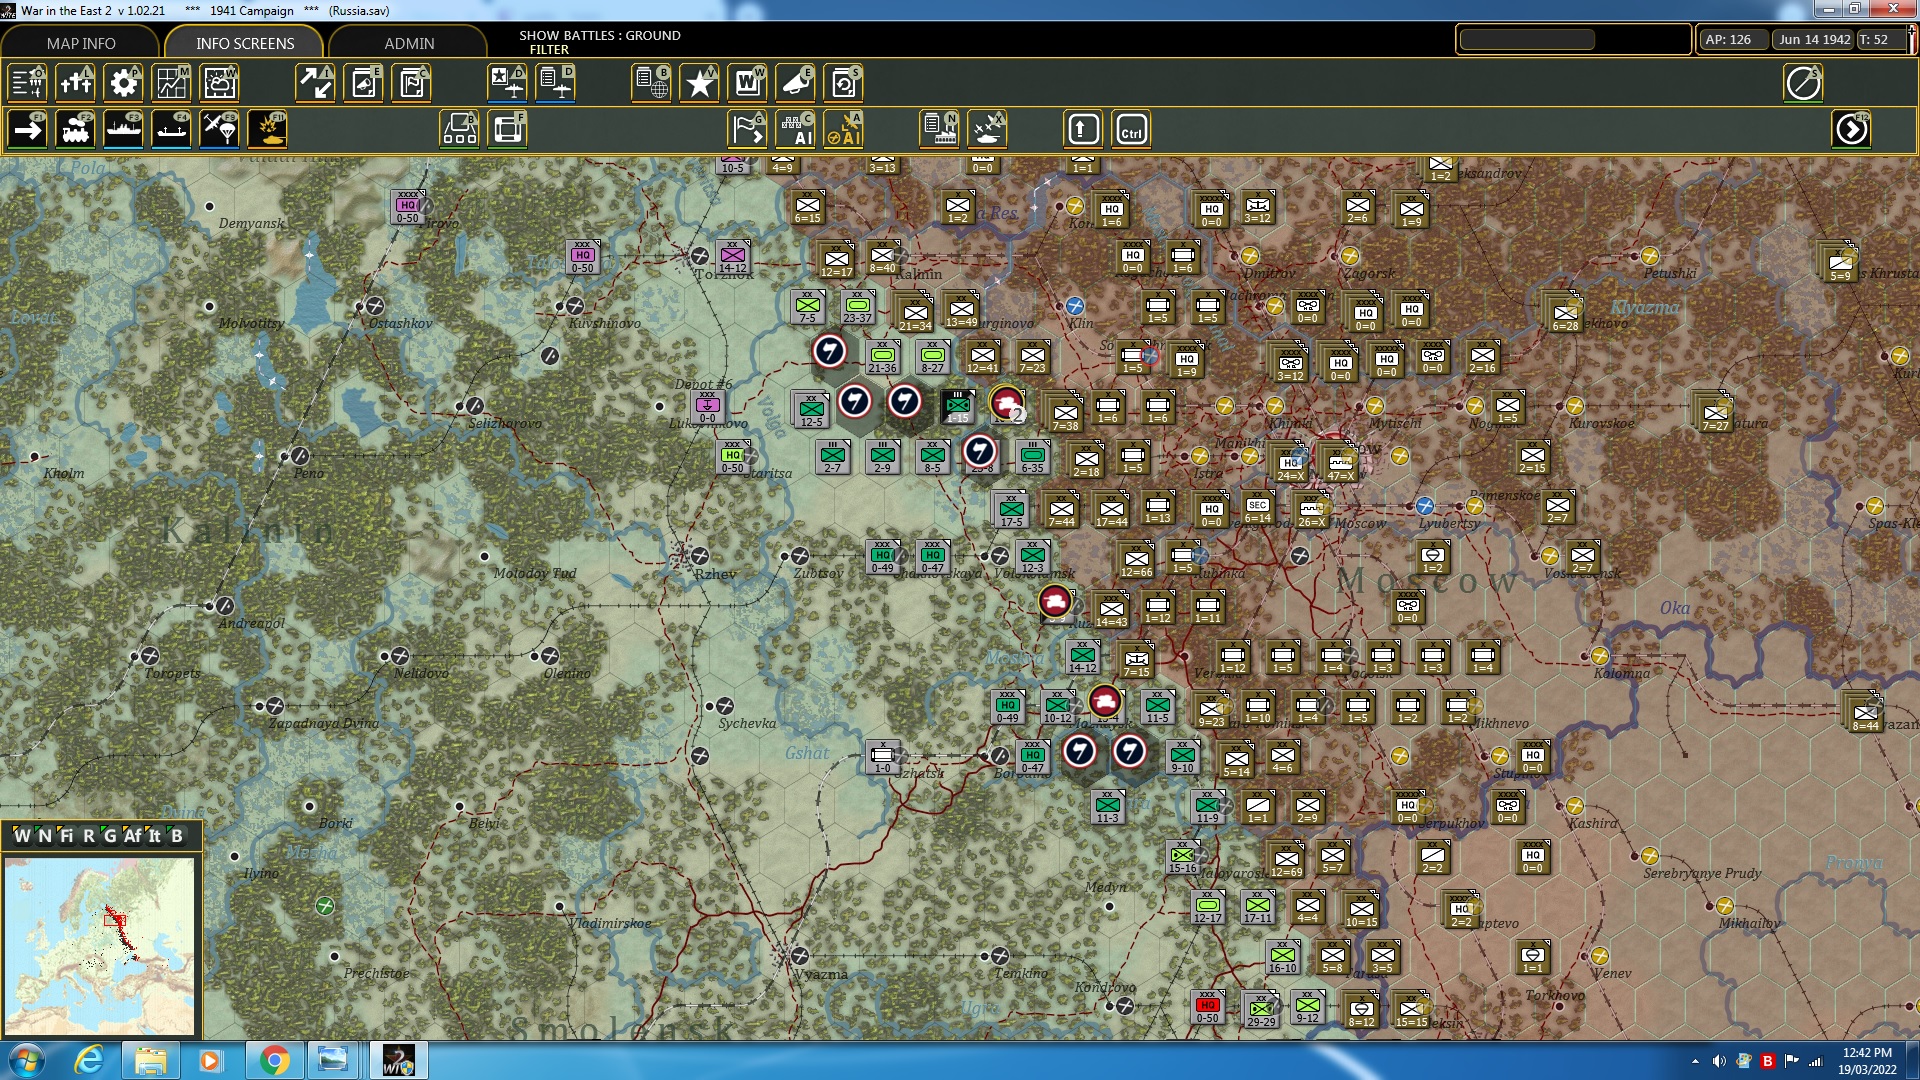Click the flag with arrow icon (G)
1920x1080 pixels.
click(747, 129)
